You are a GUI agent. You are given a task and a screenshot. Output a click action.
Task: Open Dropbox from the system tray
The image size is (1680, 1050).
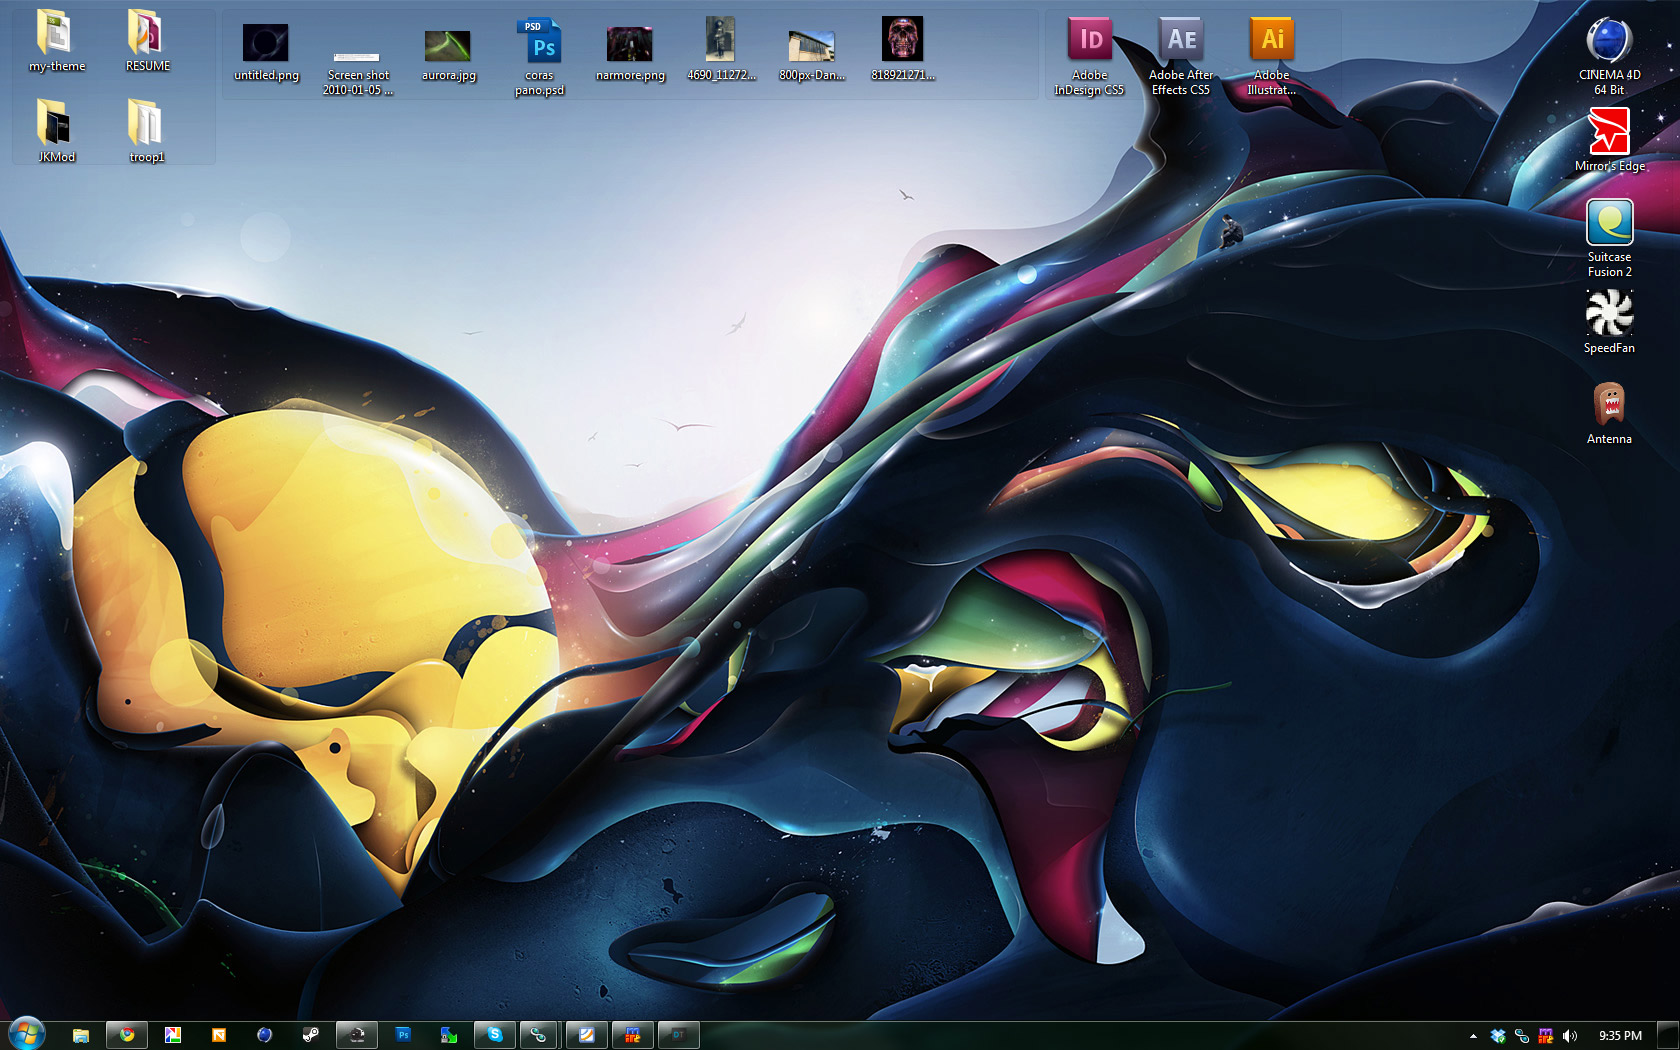tap(1498, 1036)
